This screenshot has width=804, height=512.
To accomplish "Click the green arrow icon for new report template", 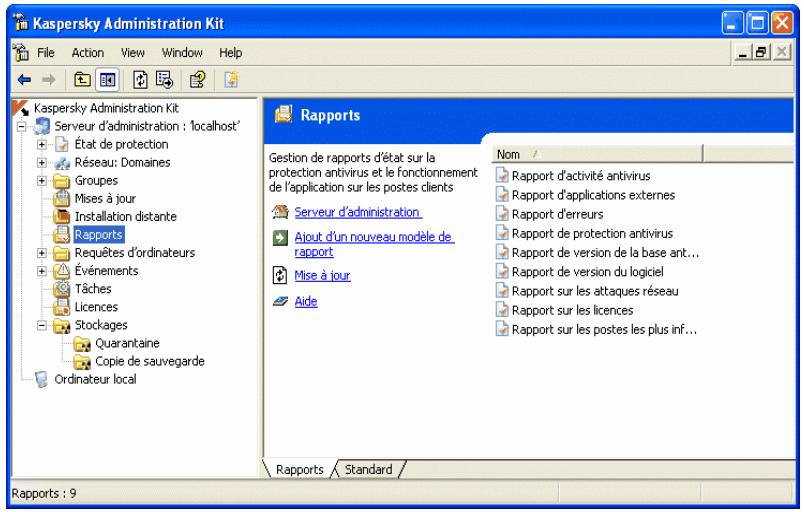I will (280, 238).
